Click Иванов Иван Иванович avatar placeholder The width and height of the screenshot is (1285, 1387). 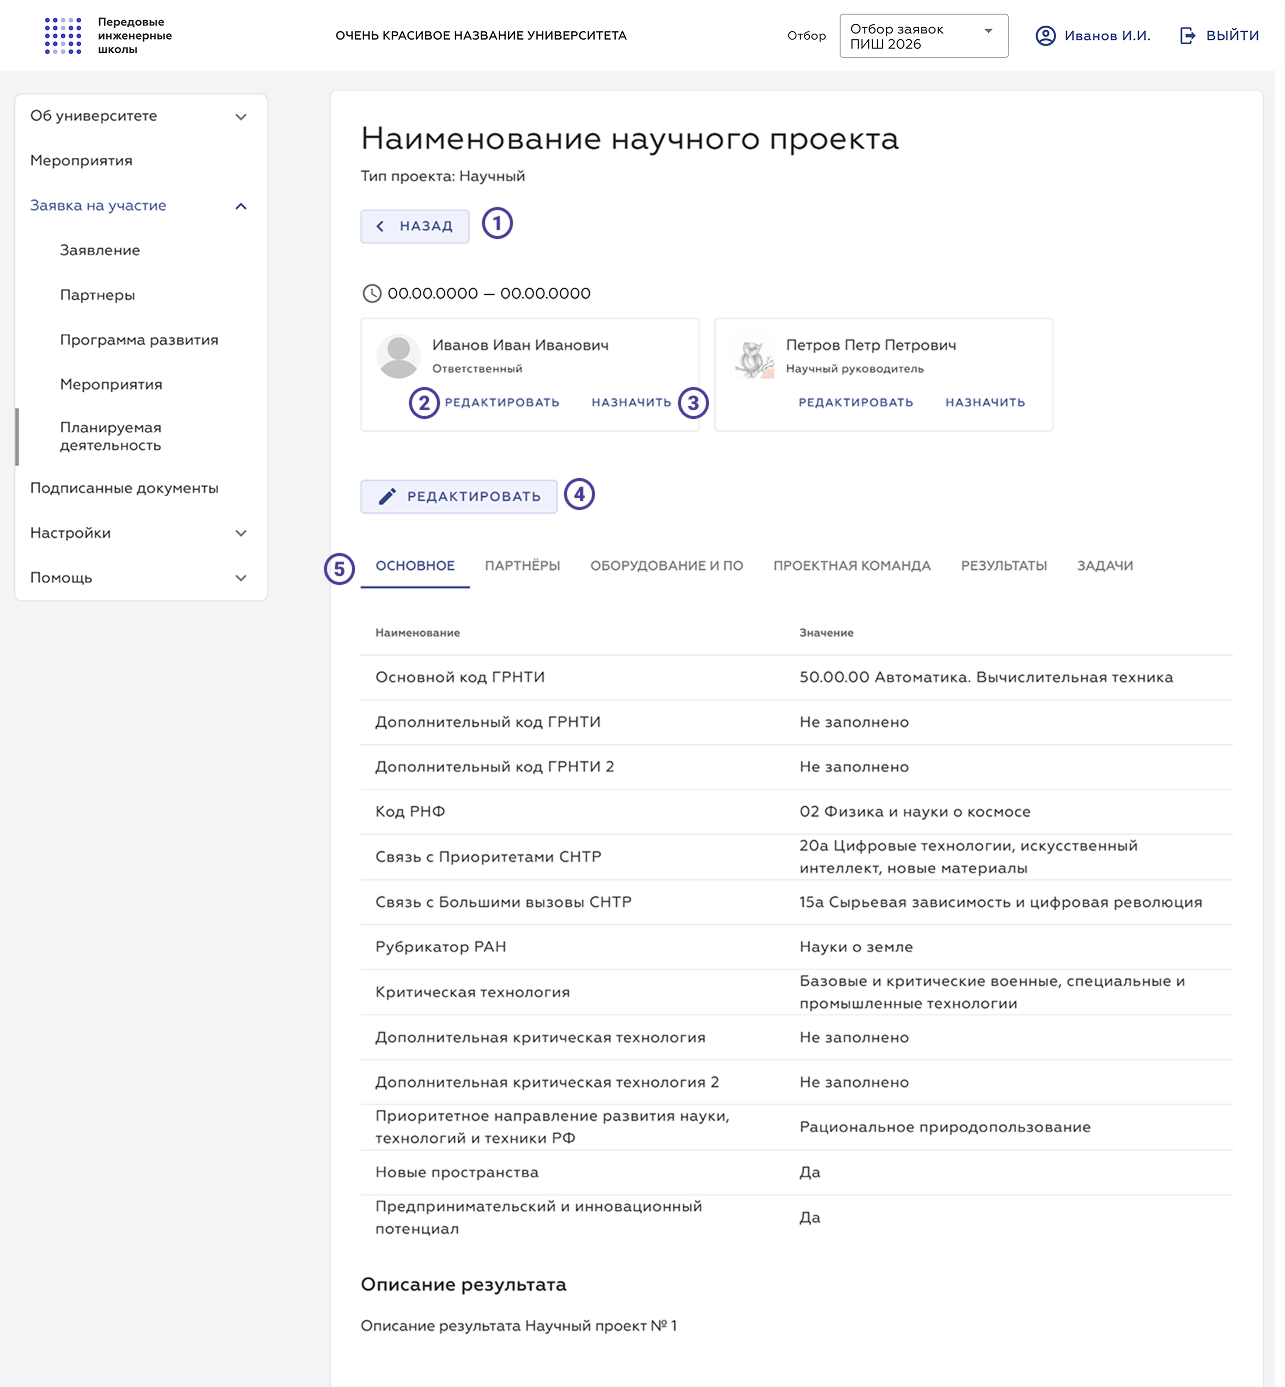point(399,357)
